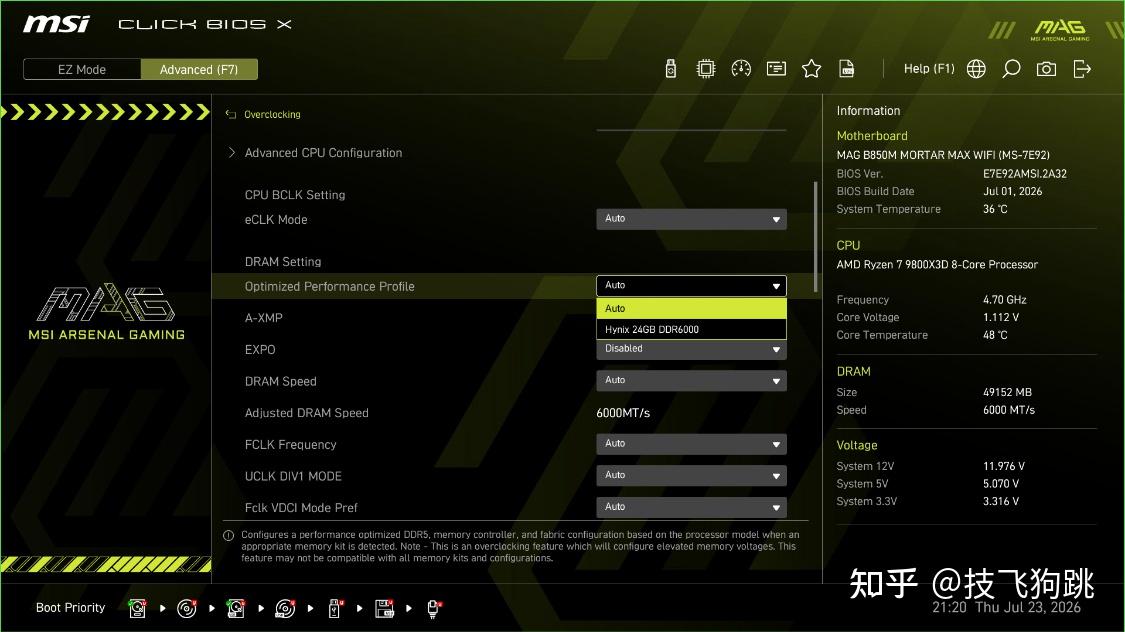Click the search magnifier icon
Viewport: 1125px width, 632px height.
point(1011,69)
